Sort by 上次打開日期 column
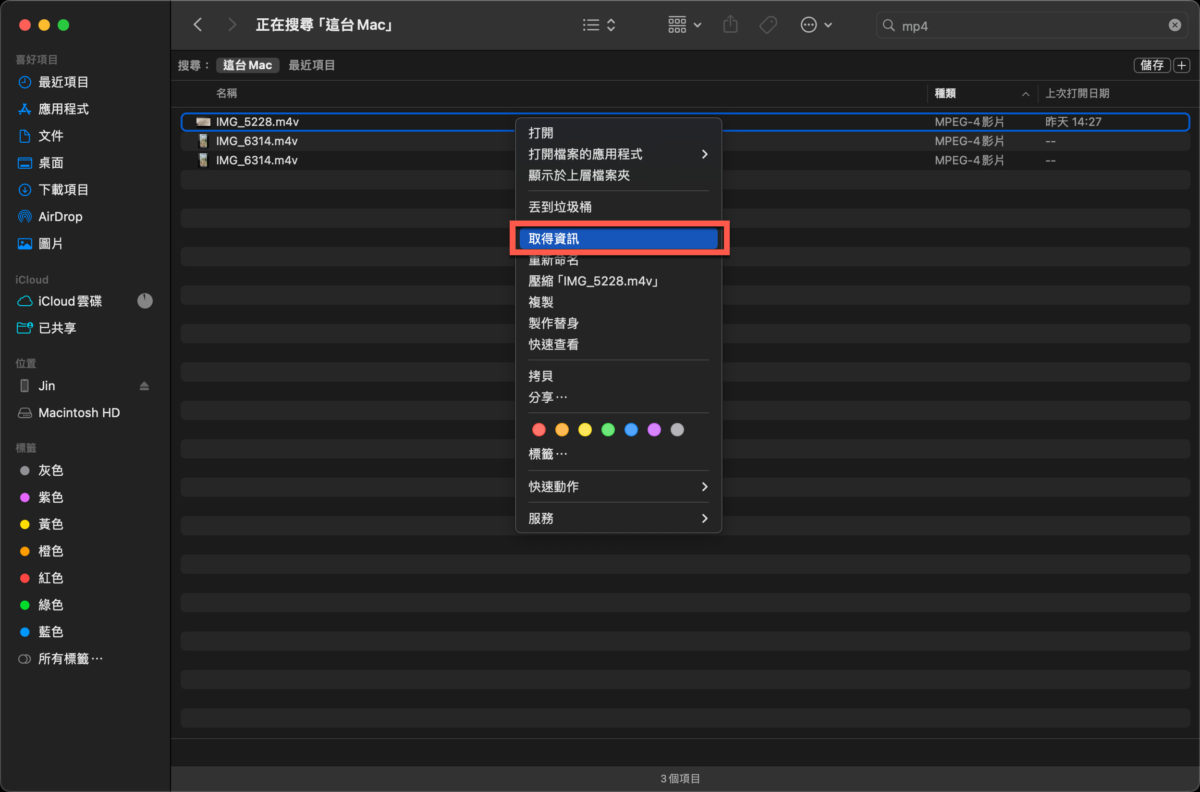The height and width of the screenshot is (792, 1200). (1077, 93)
